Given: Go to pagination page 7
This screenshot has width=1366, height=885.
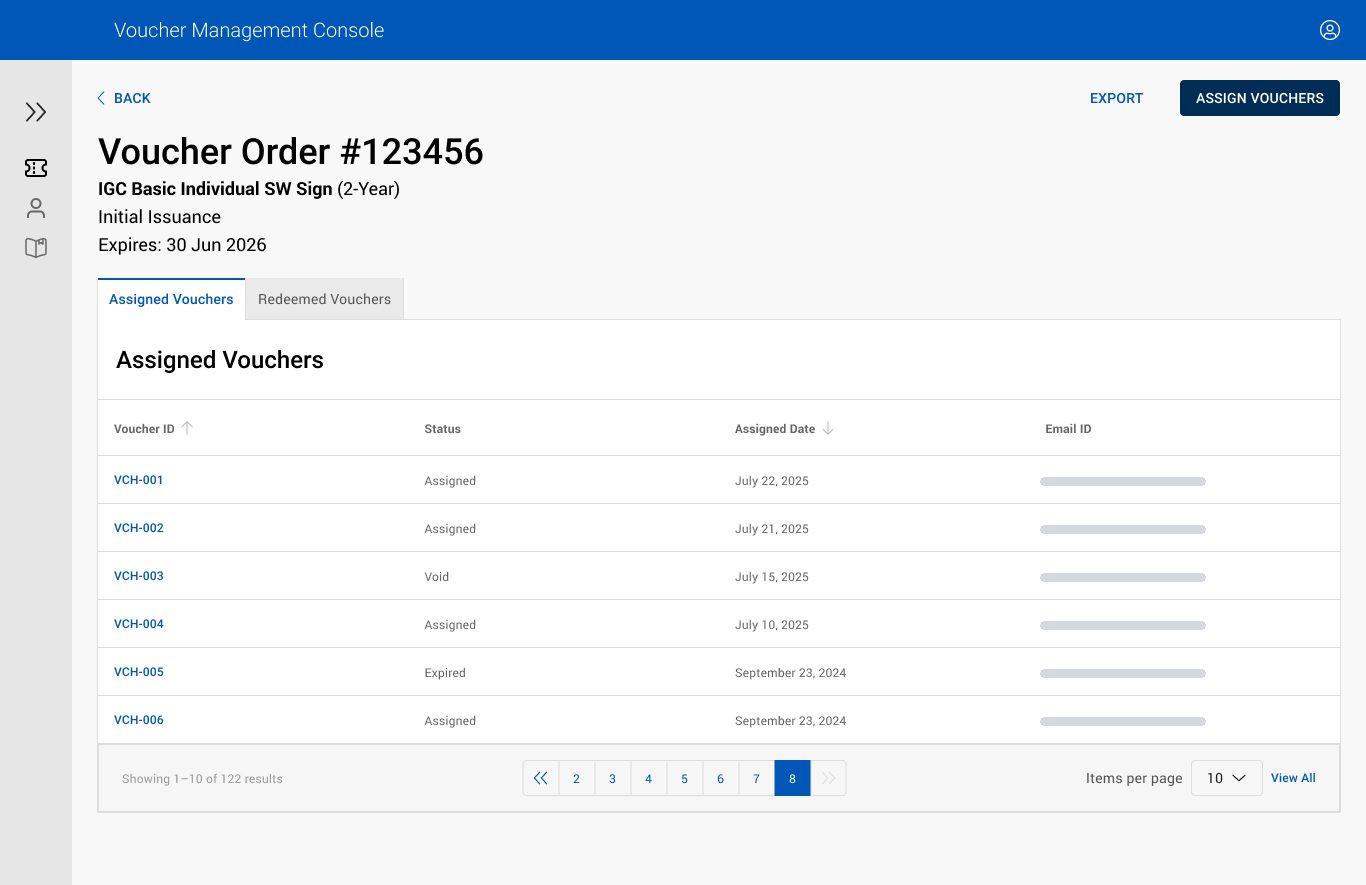Looking at the screenshot, I should tap(757, 778).
